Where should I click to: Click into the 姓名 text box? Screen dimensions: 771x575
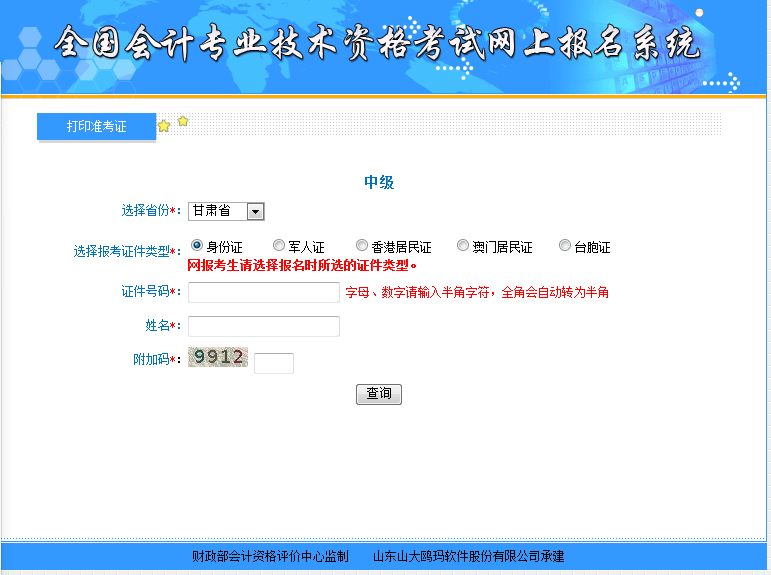coord(264,326)
